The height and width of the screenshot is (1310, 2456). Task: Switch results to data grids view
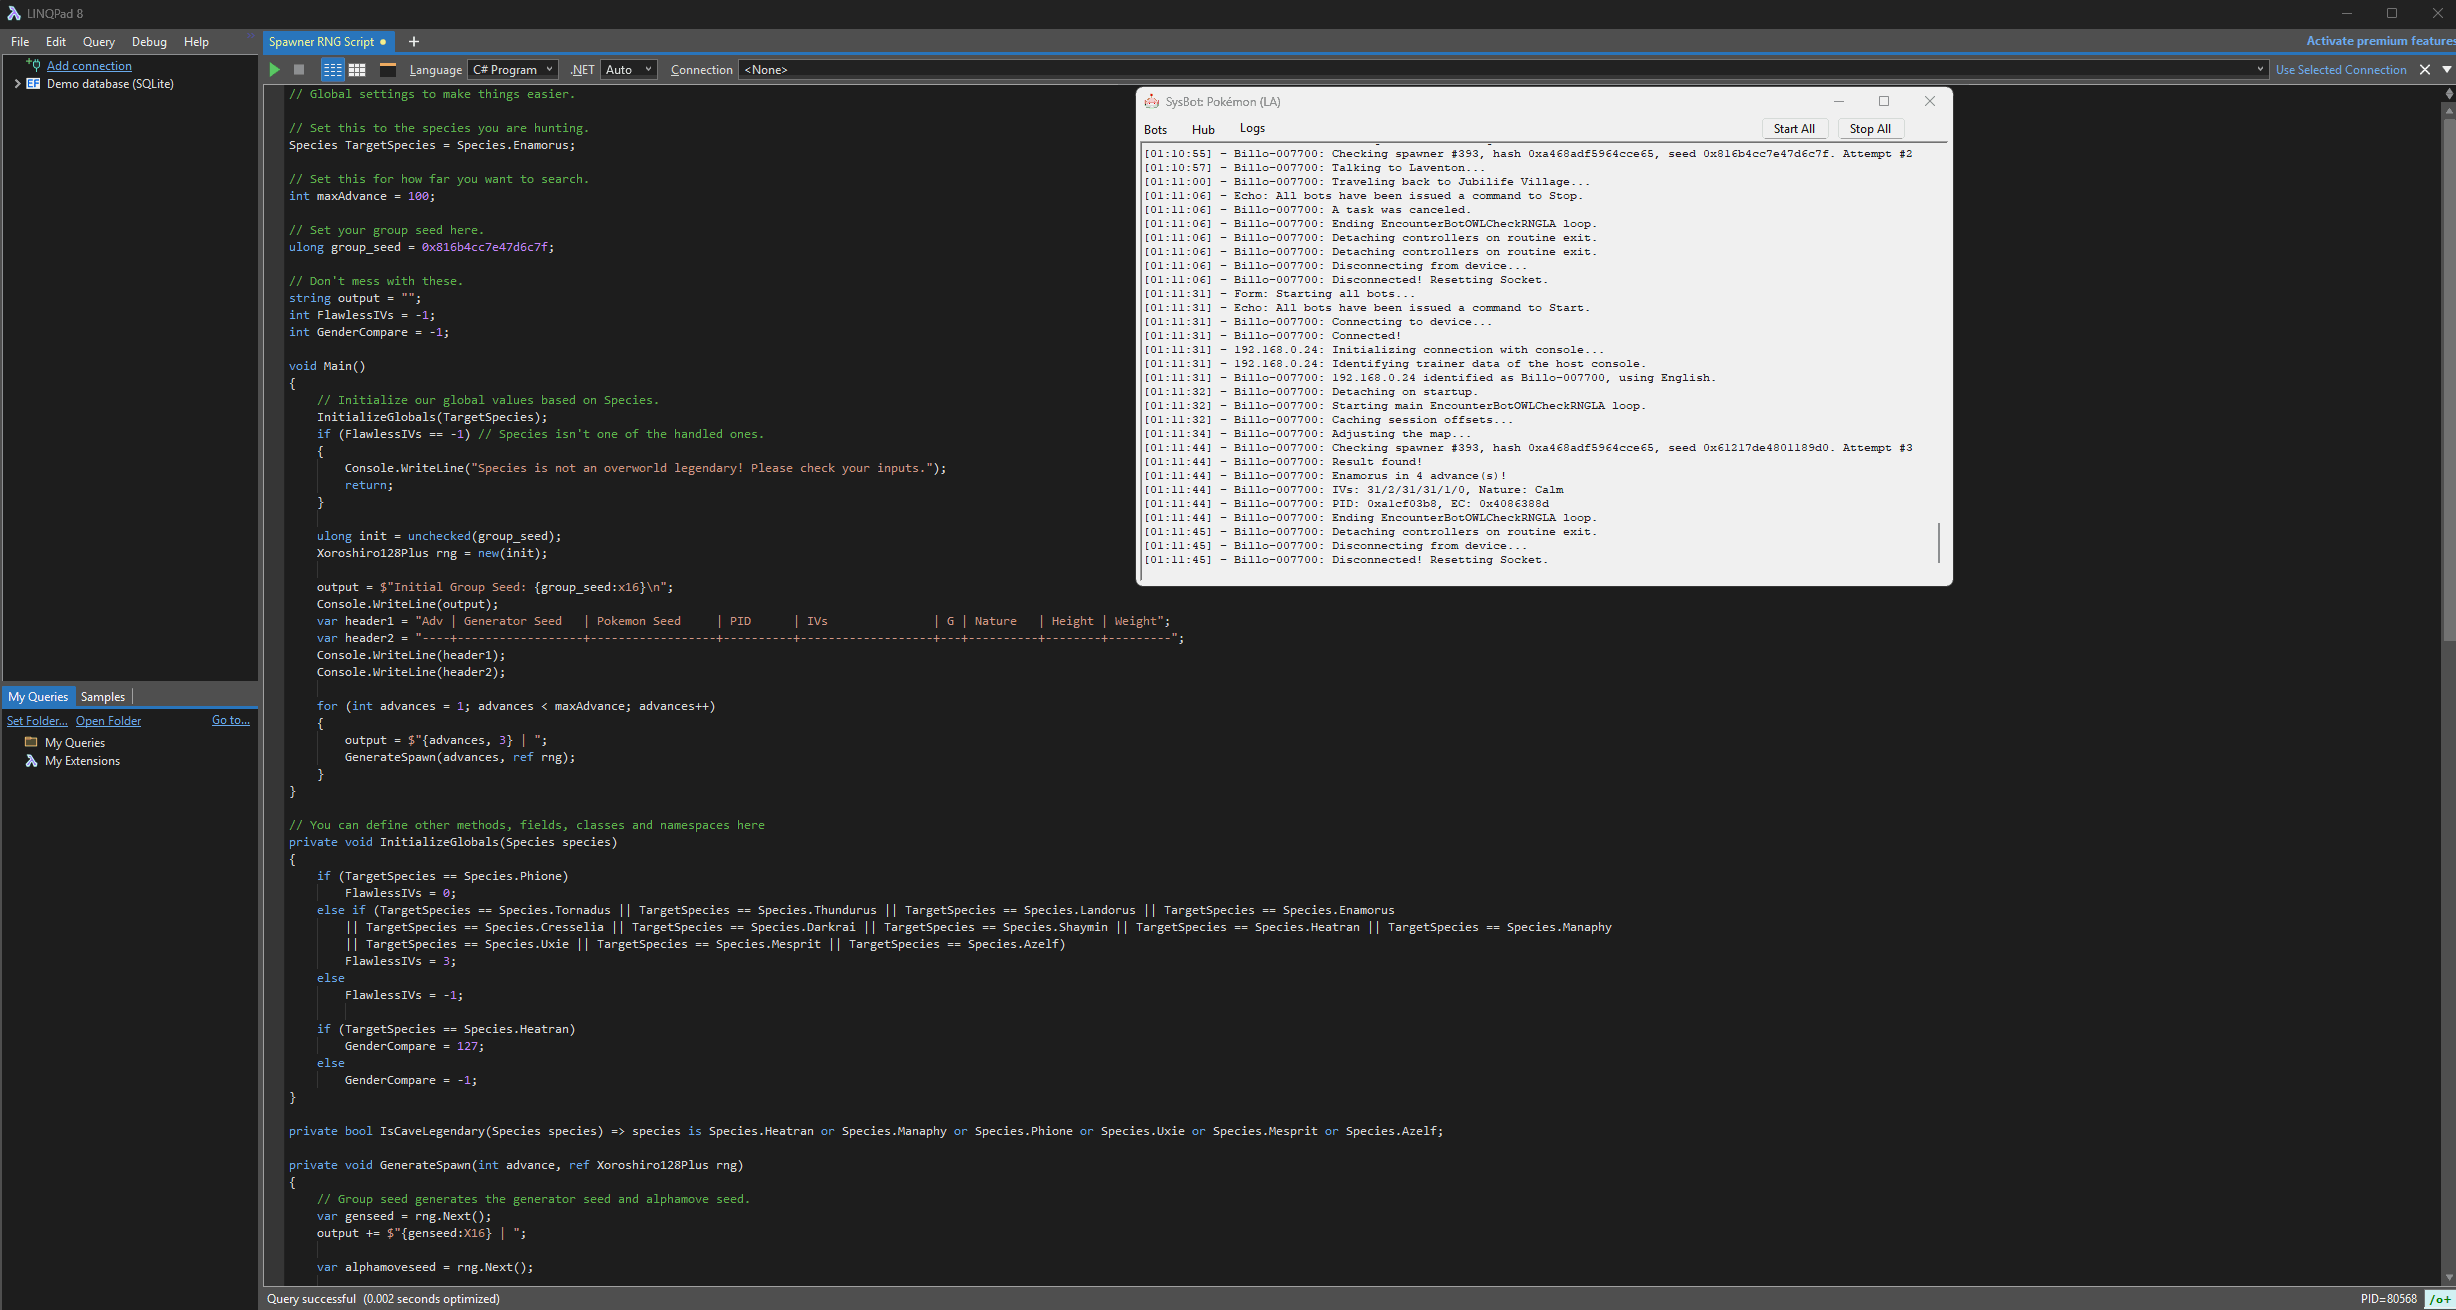click(x=357, y=70)
